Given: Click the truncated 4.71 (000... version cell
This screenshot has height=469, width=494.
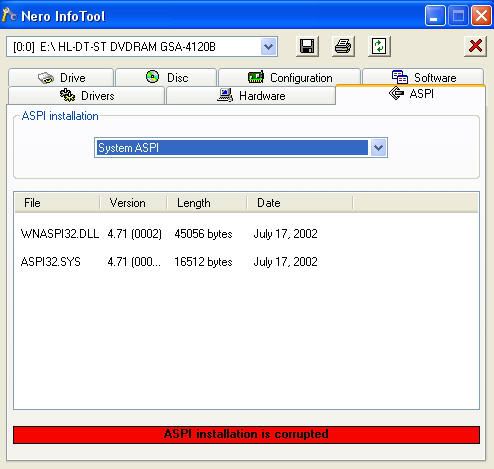Looking at the screenshot, I should 134,262.
